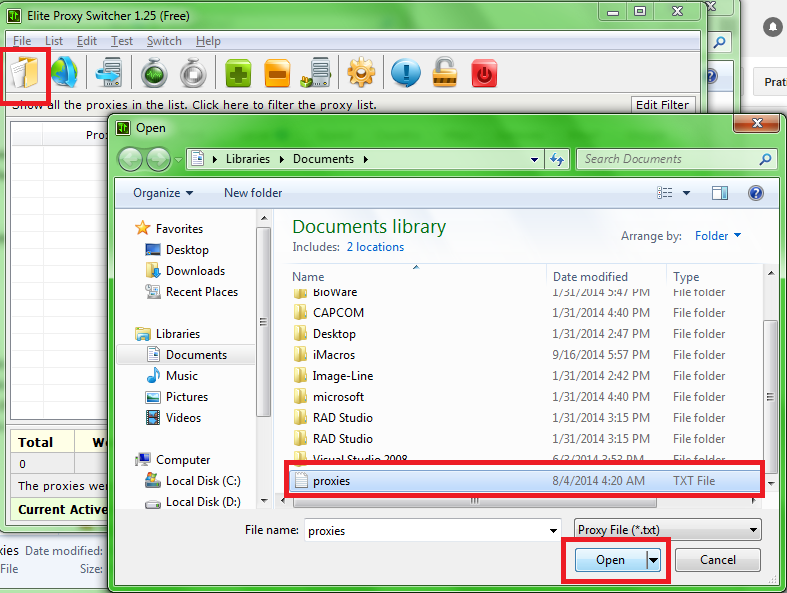Click the blue help icon in Open dialog
Viewport: 787px width, 593px height.
755,193
